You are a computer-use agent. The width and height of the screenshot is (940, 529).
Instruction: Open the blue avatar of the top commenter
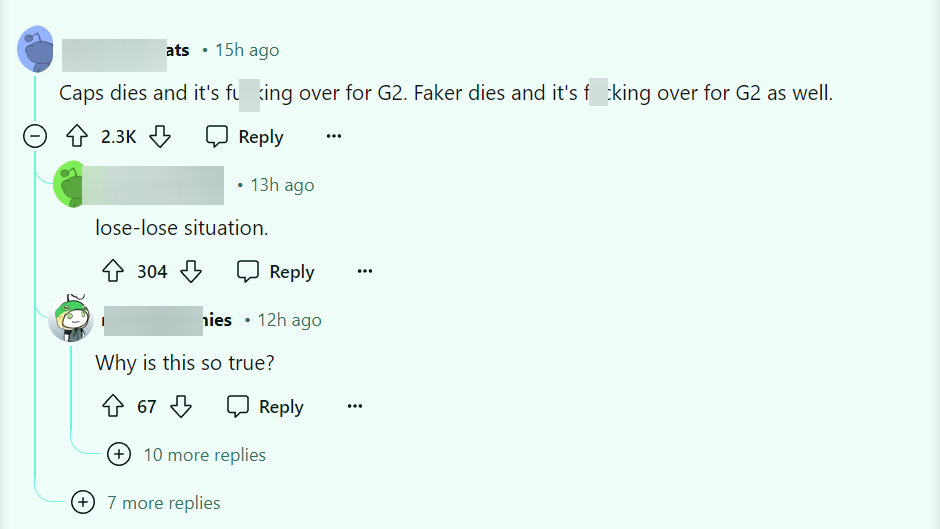coord(36,50)
